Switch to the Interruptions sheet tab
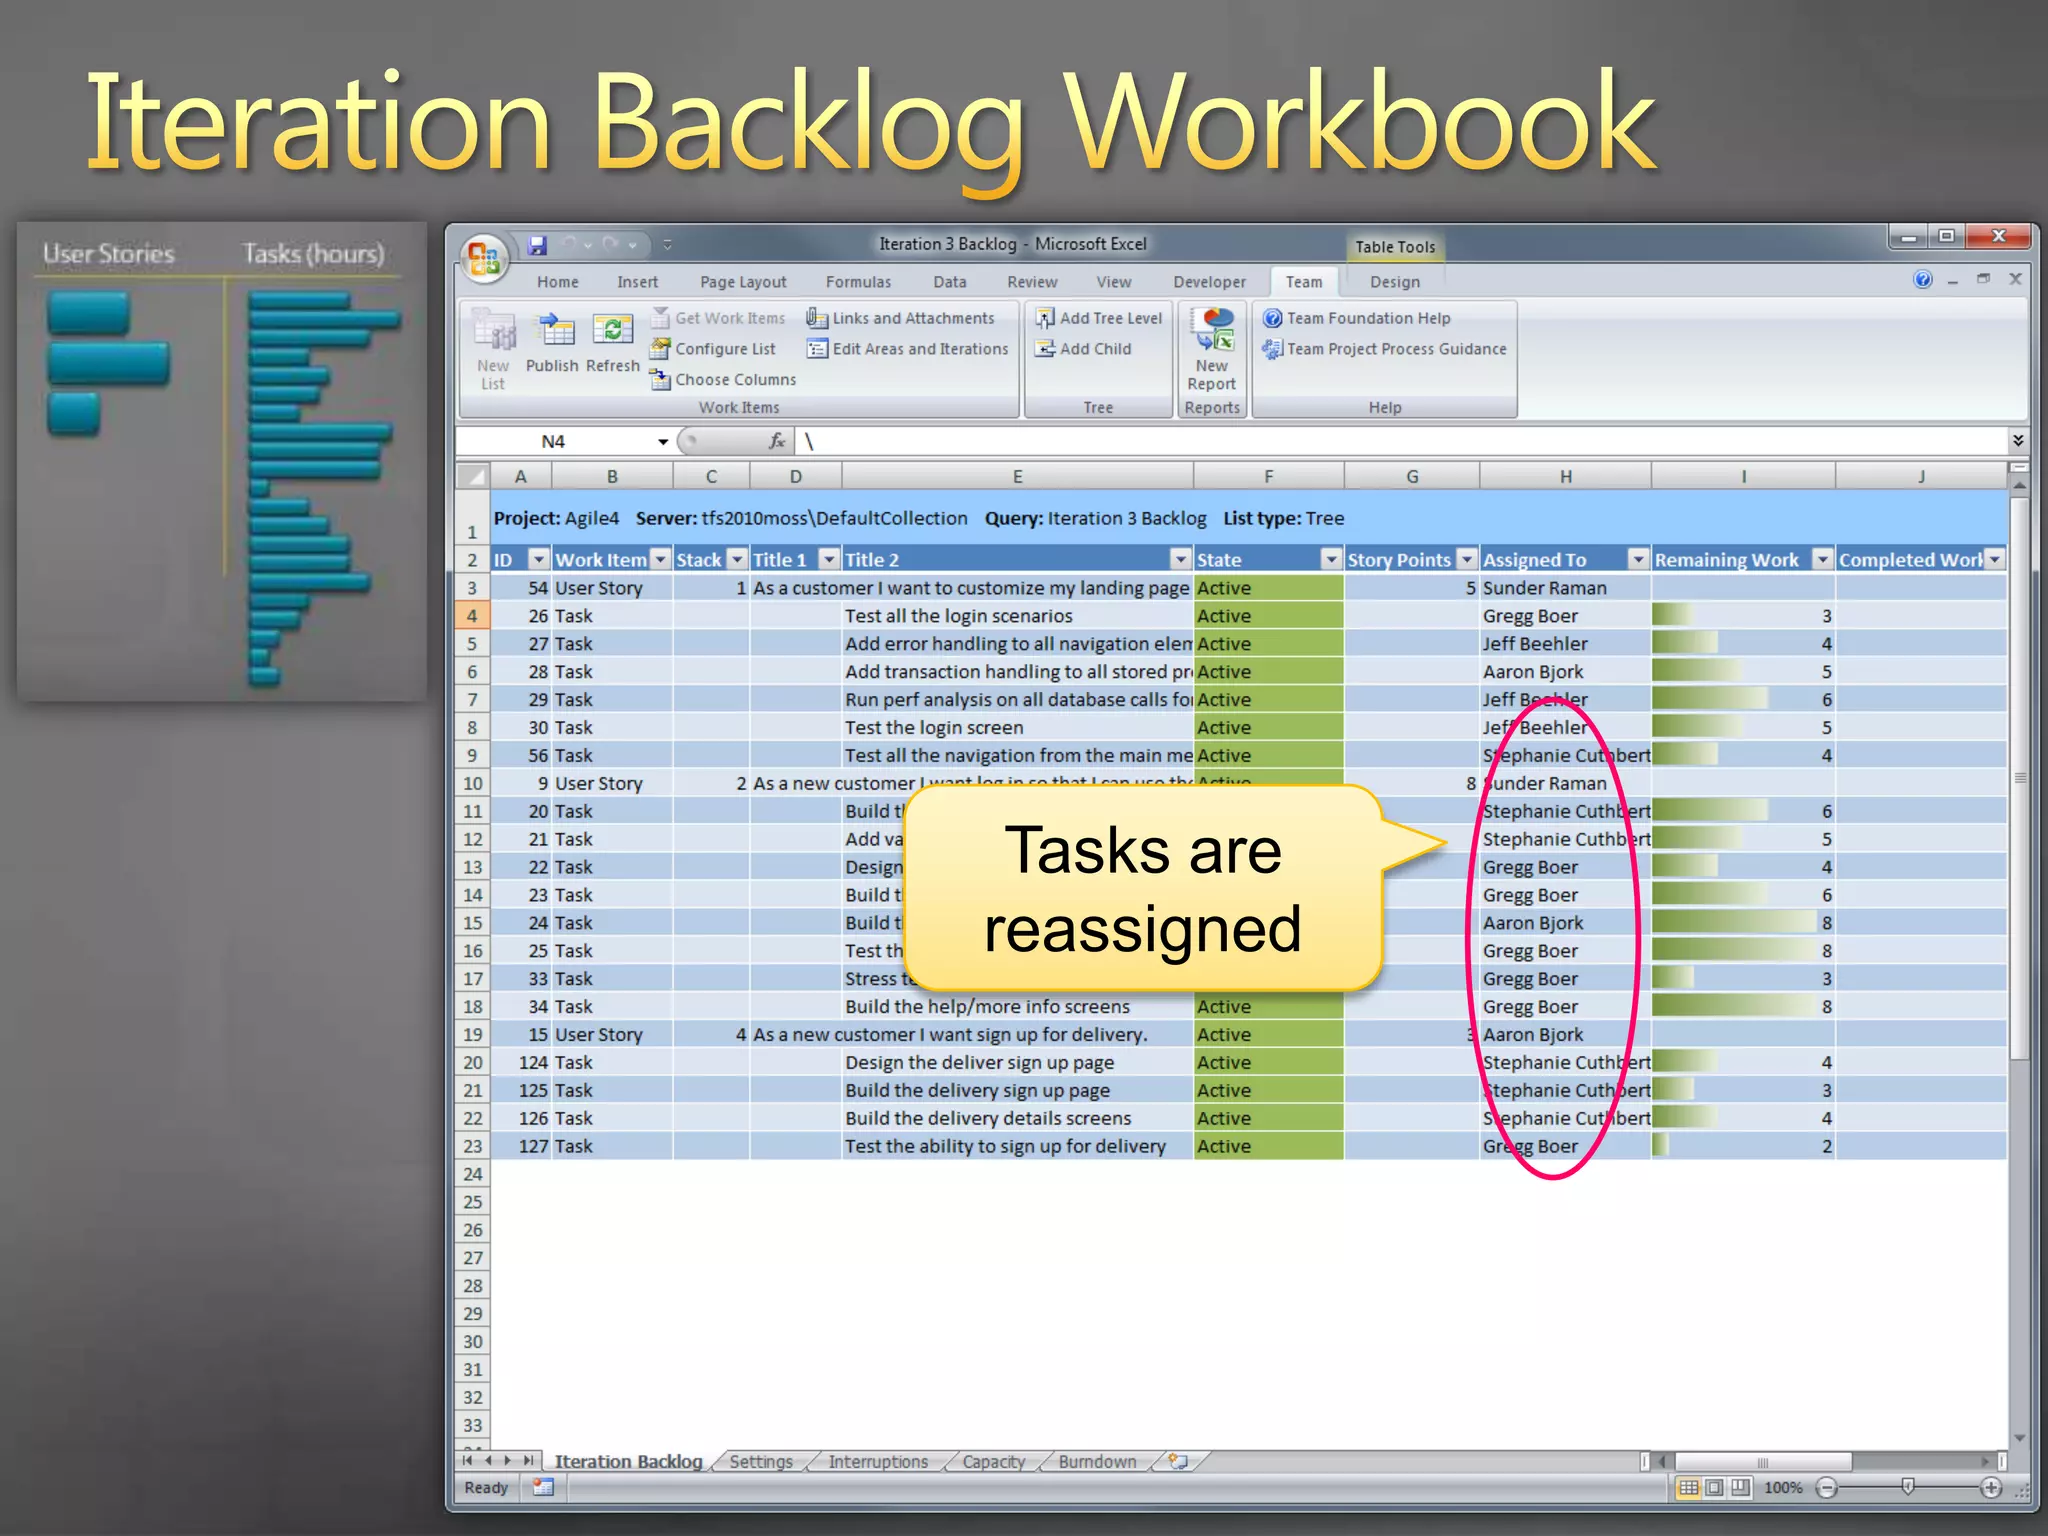Image resolution: width=2048 pixels, height=1536 pixels. point(878,1462)
